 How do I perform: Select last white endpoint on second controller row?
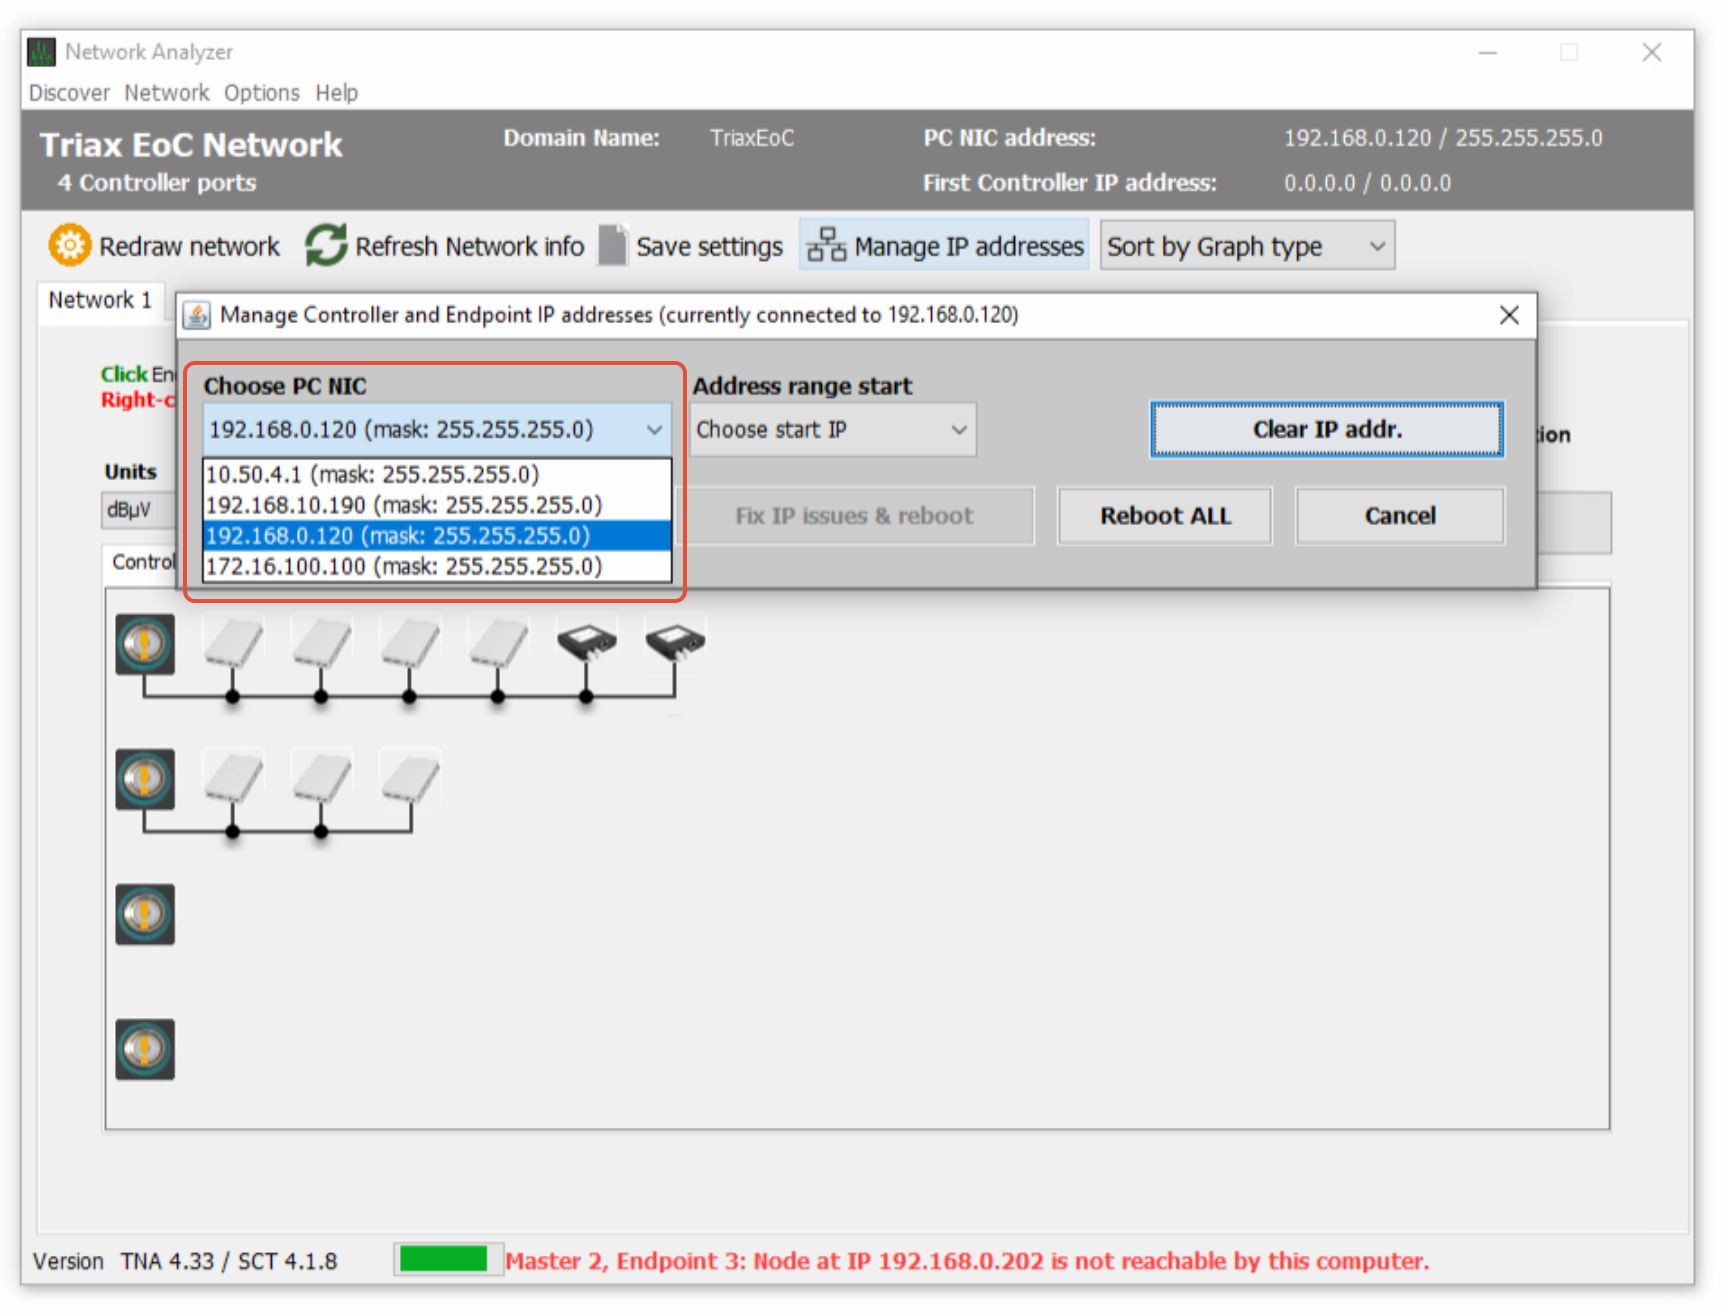point(410,778)
